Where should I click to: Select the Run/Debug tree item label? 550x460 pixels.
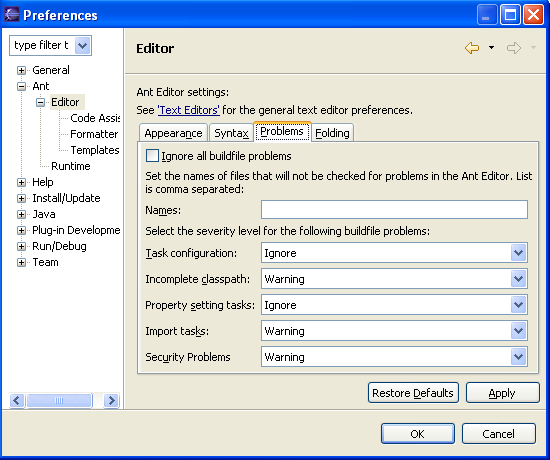(x=59, y=246)
